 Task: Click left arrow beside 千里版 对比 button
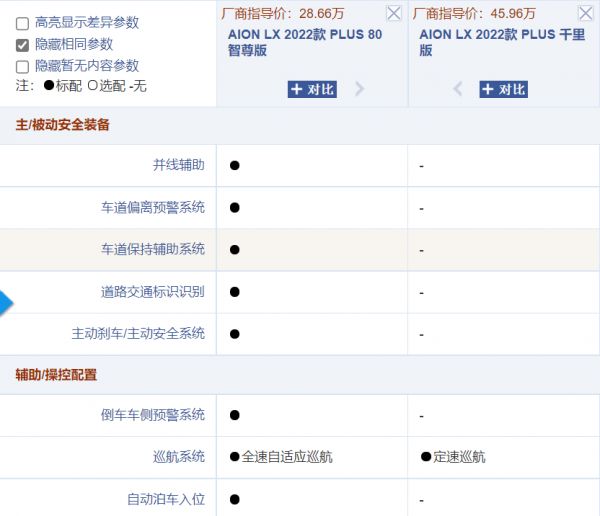pyautogui.click(x=459, y=89)
